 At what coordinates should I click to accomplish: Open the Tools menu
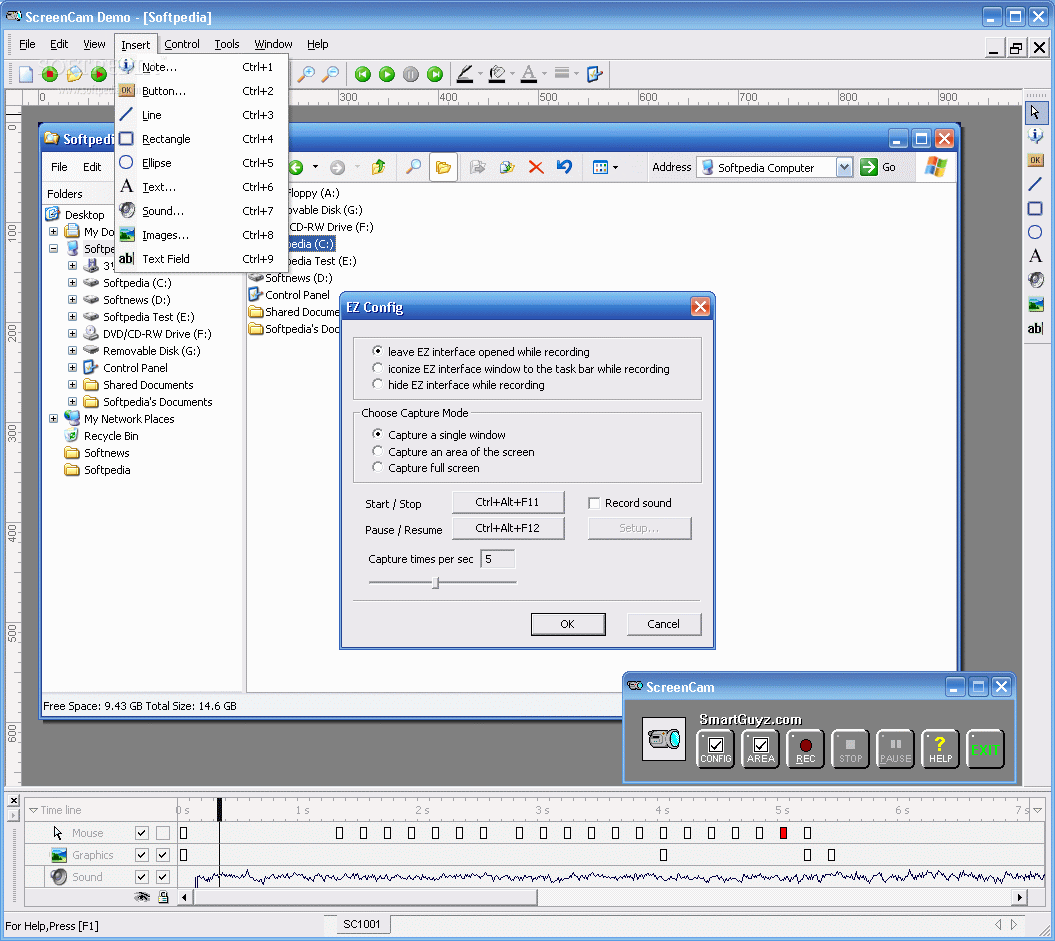pyautogui.click(x=227, y=44)
